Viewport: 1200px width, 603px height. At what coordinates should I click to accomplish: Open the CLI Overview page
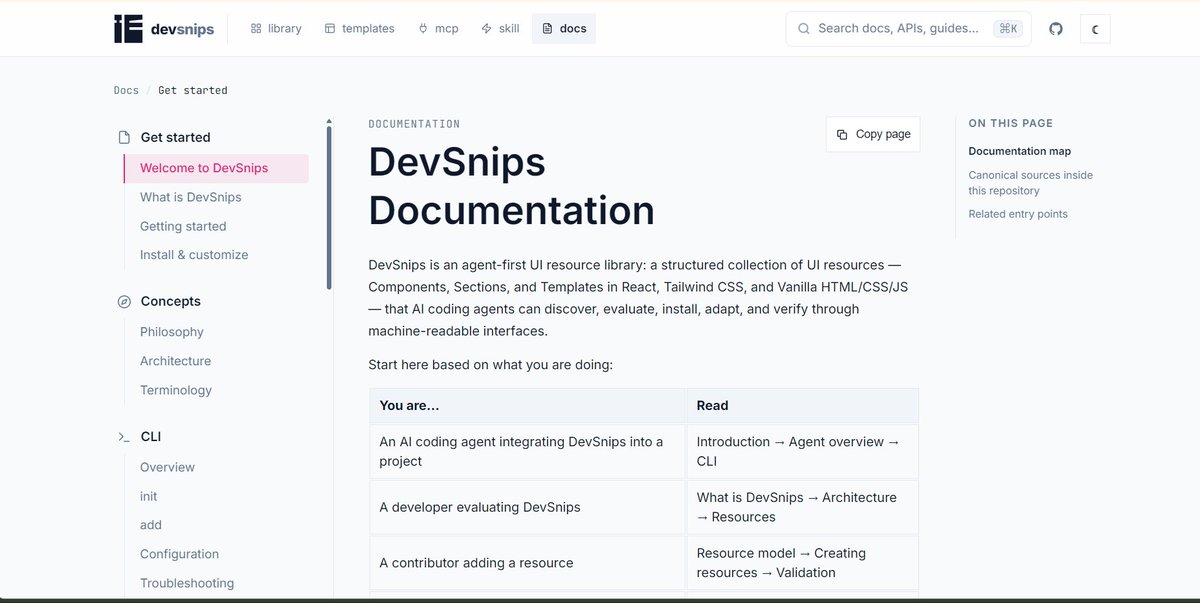[x=167, y=467]
